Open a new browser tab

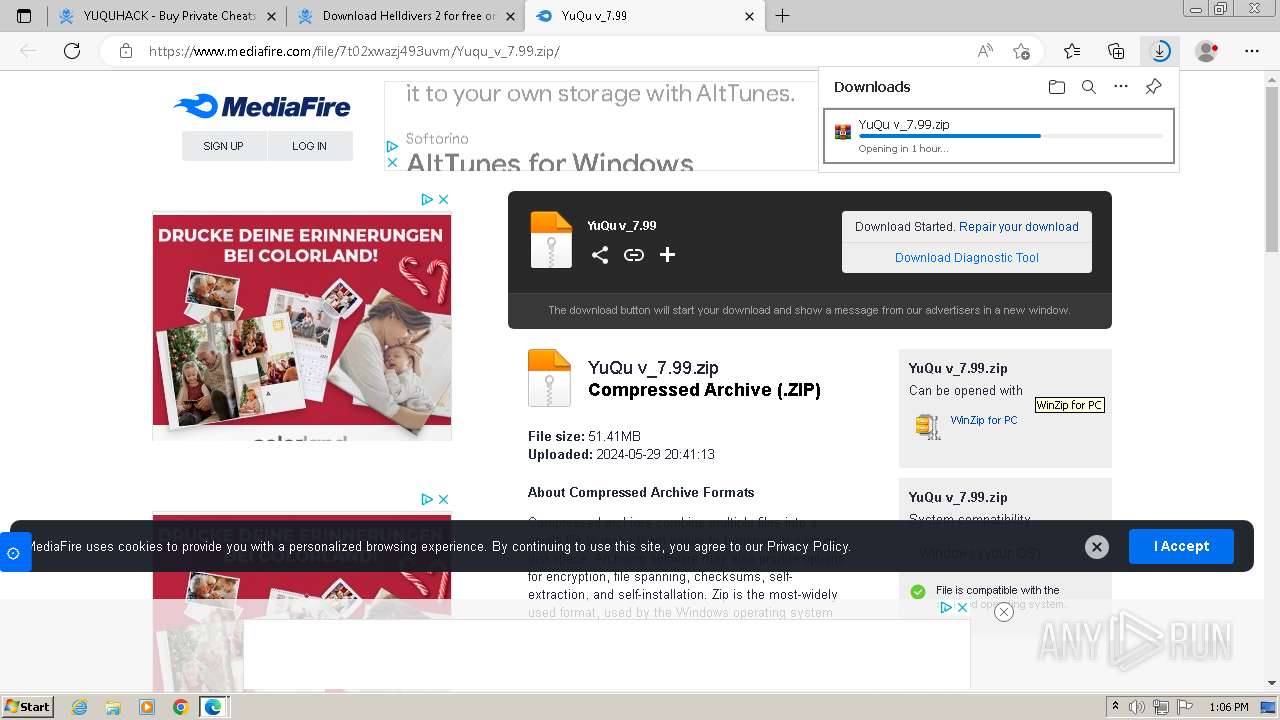click(x=782, y=16)
